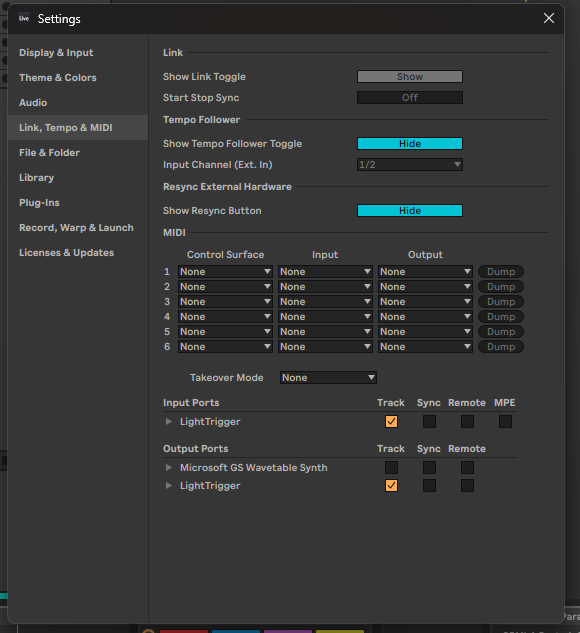Open the Input dropdown for row 1
Viewport: 580px width, 633px height.
[x=325, y=272]
